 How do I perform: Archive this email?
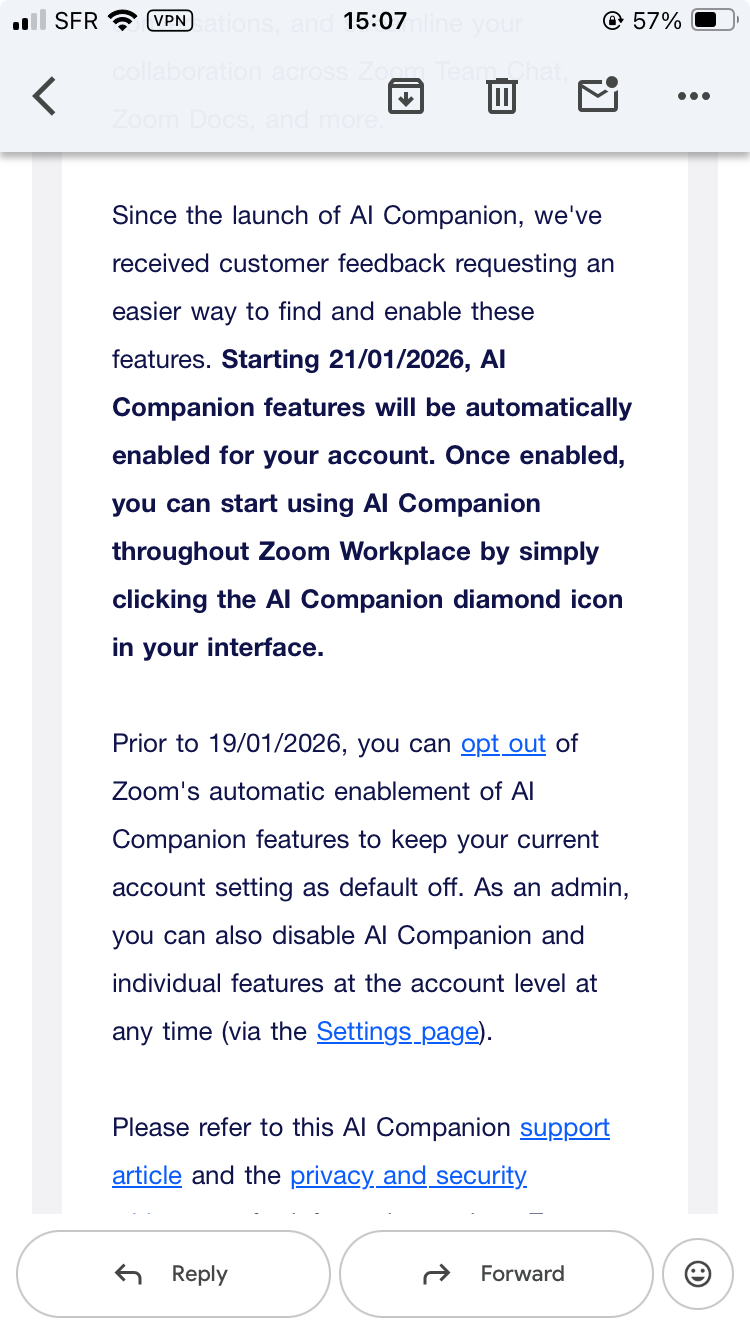click(406, 96)
